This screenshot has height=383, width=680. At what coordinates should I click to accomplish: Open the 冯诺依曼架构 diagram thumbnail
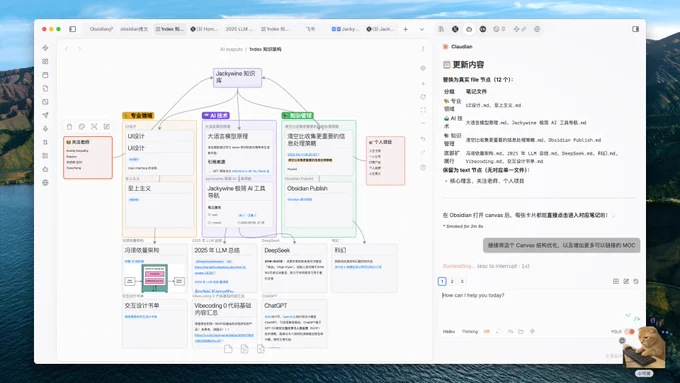tap(154, 278)
